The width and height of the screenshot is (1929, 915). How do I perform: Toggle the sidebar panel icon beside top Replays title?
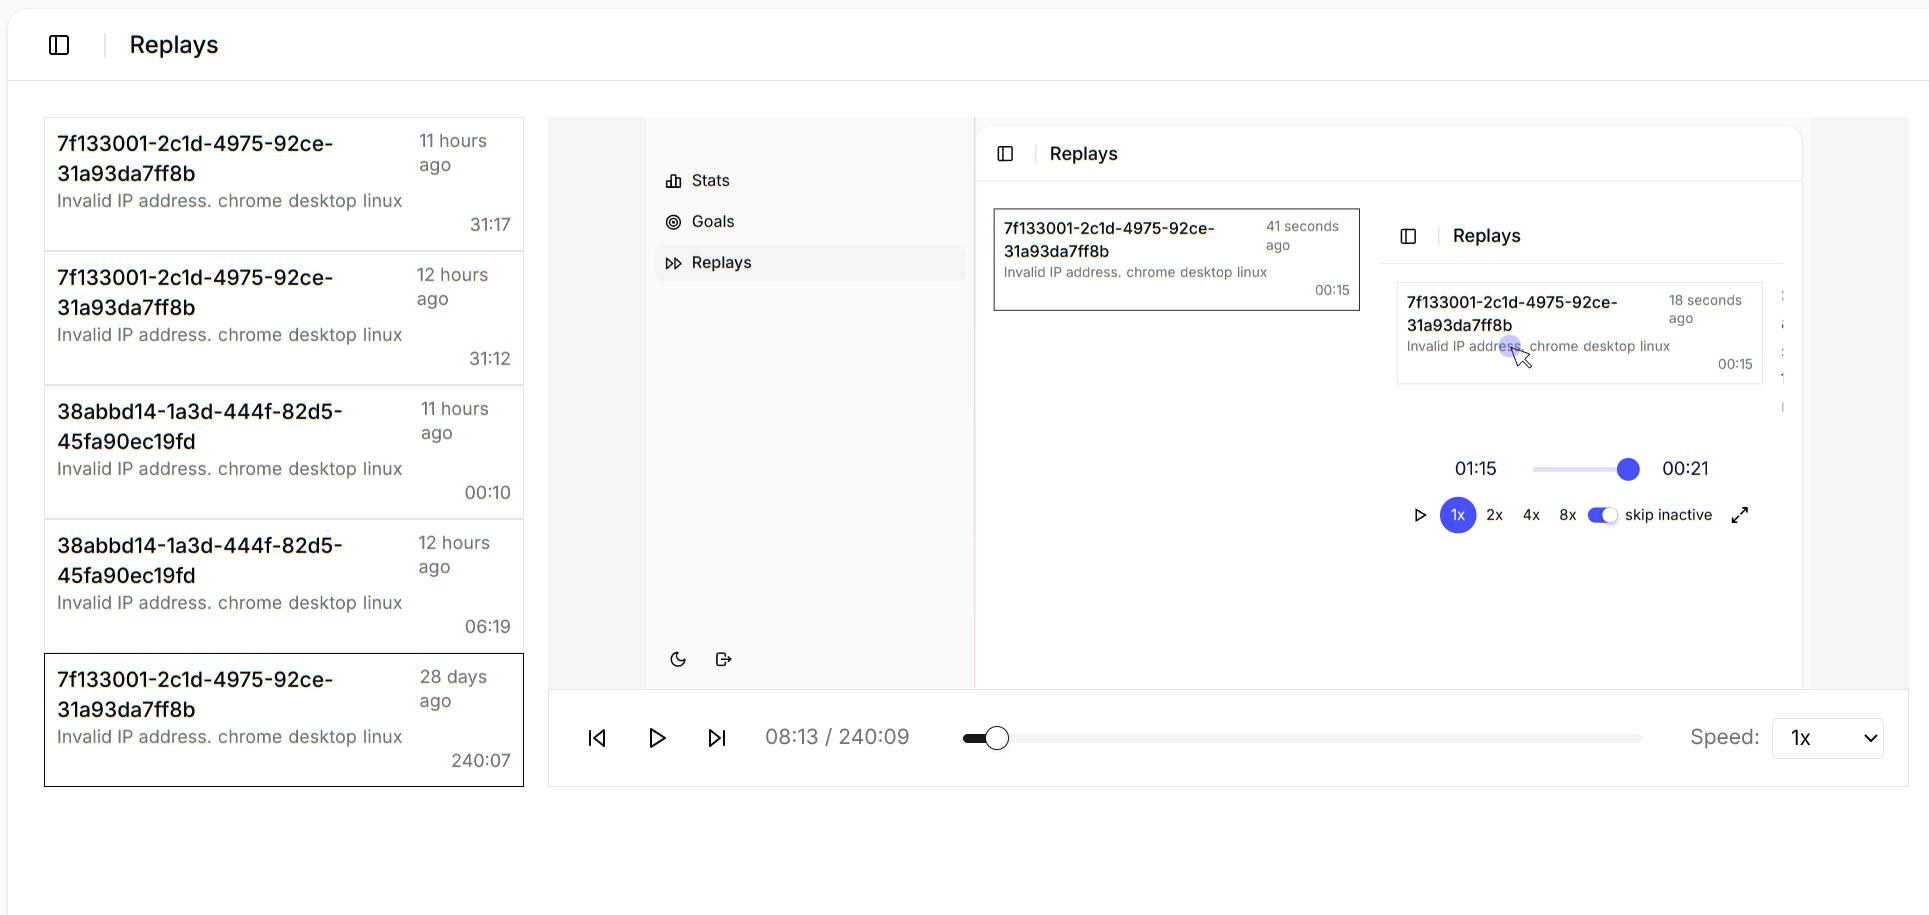59,45
